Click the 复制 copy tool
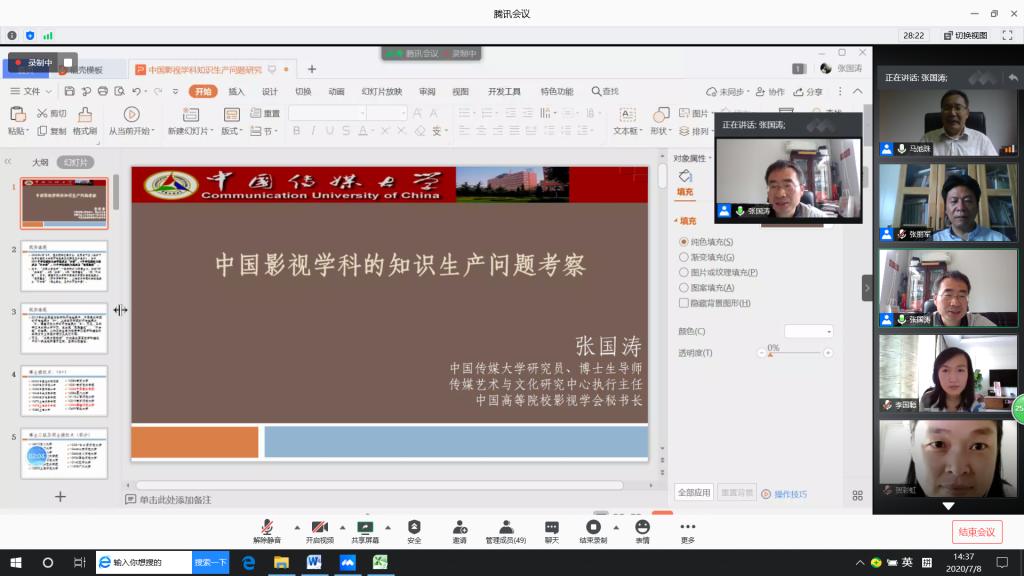Viewport: 1024px width, 576px height. (52, 131)
